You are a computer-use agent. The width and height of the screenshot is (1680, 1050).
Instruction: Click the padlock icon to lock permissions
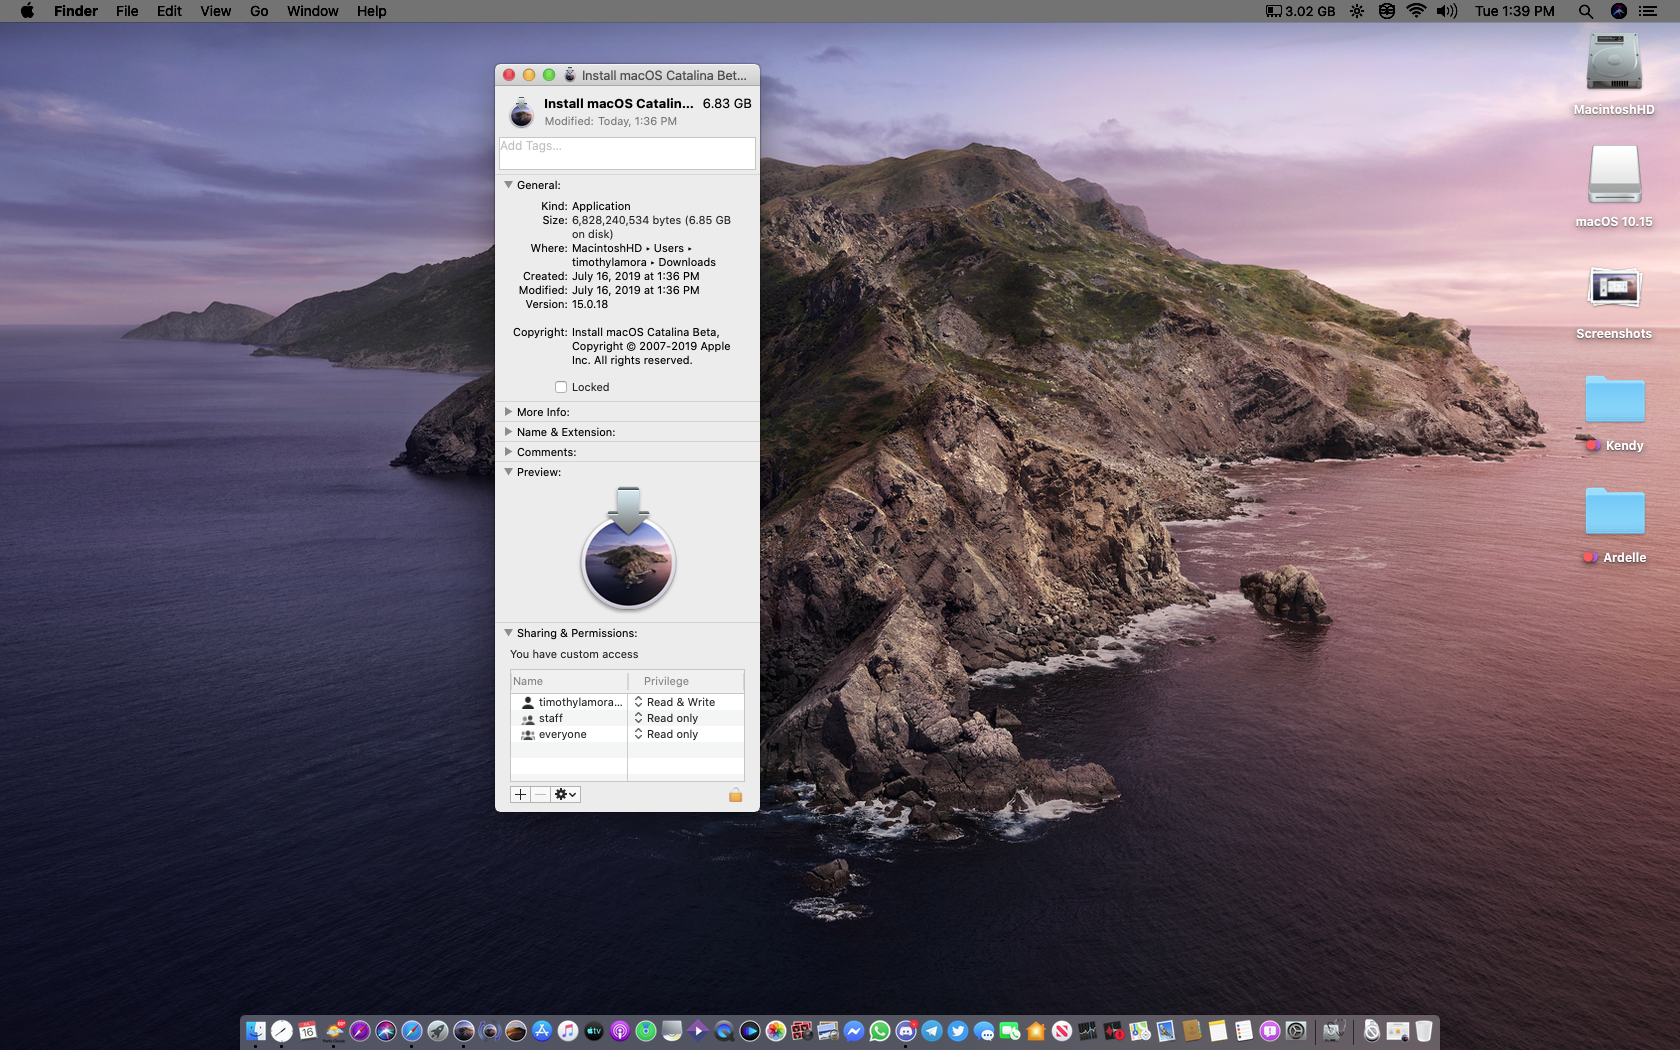click(735, 795)
